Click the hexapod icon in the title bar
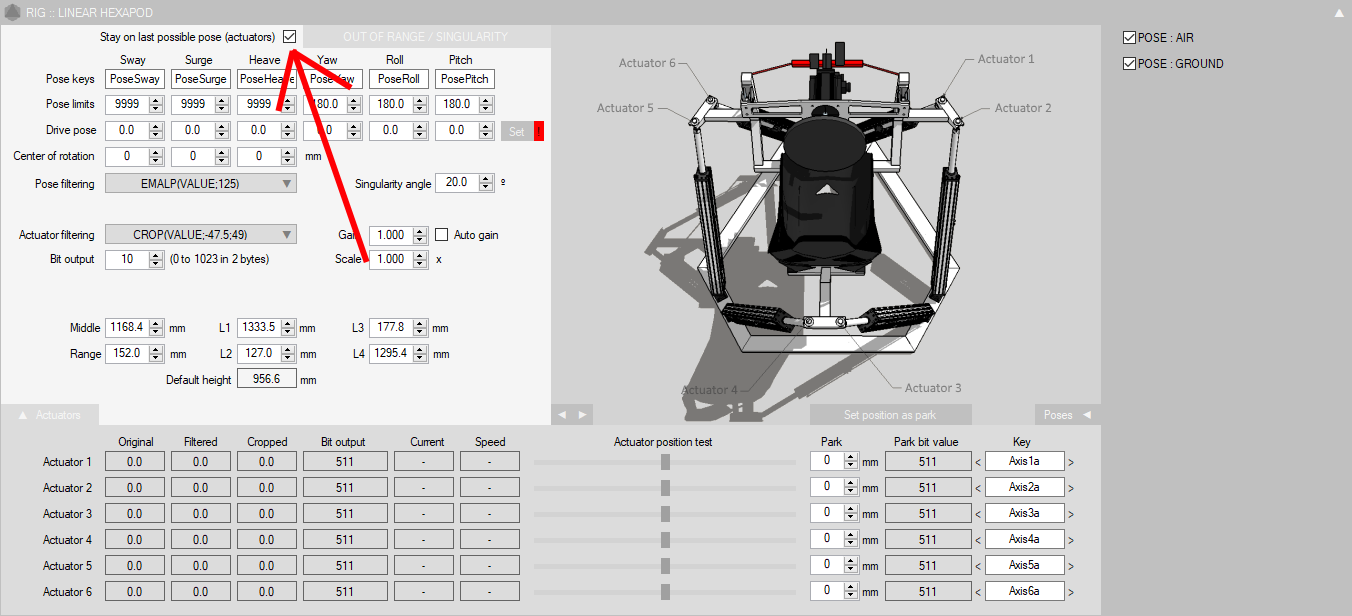This screenshot has height=616, width=1352. 11,12
